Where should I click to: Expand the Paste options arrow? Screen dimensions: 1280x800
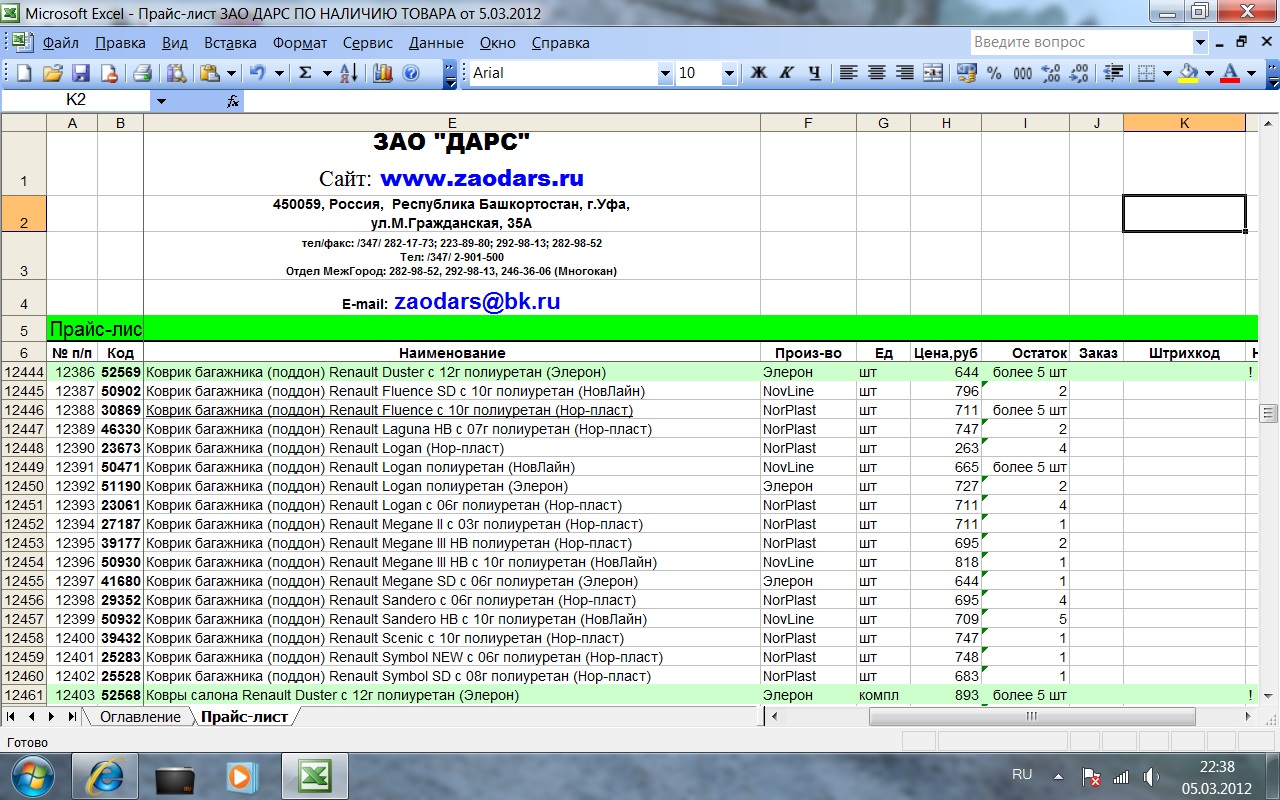point(231,73)
